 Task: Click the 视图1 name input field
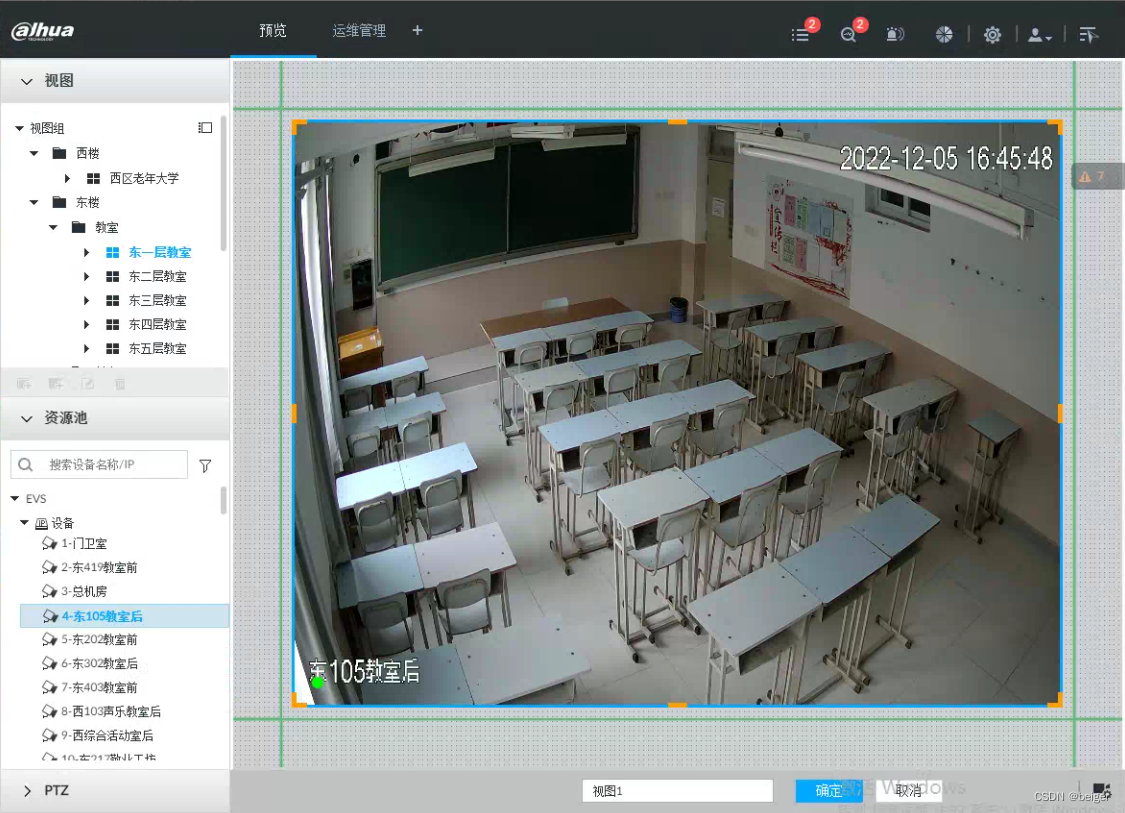(677, 791)
